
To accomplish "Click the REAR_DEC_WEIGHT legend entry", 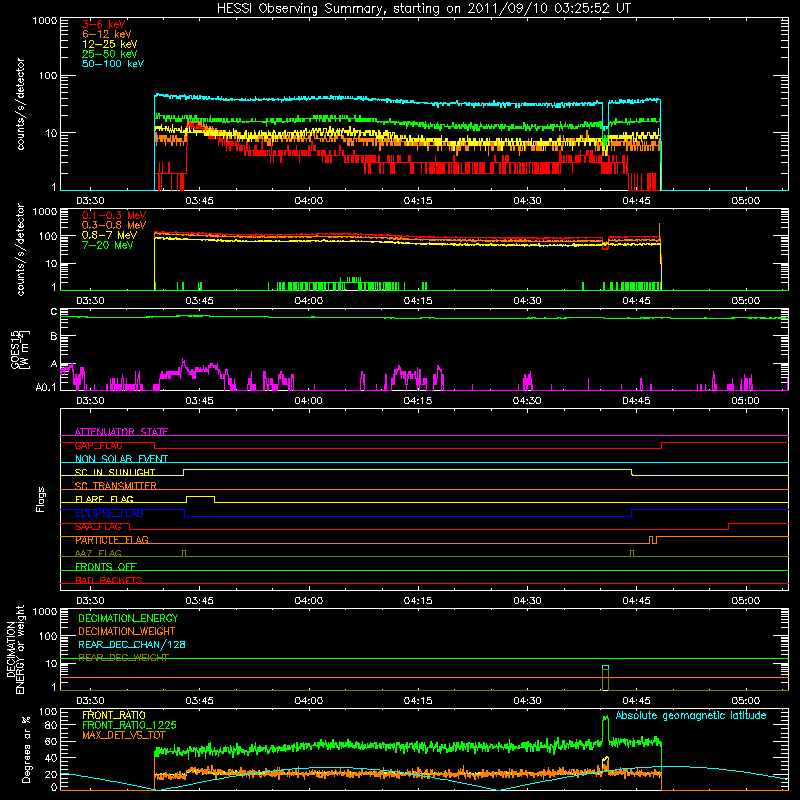I will click(x=123, y=658).
